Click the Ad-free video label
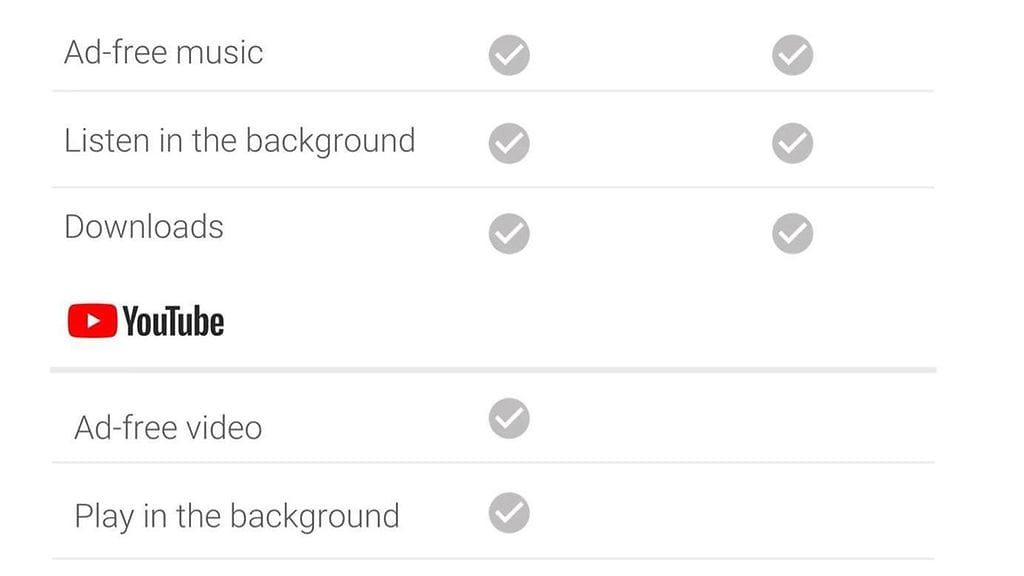 click(168, 428)
